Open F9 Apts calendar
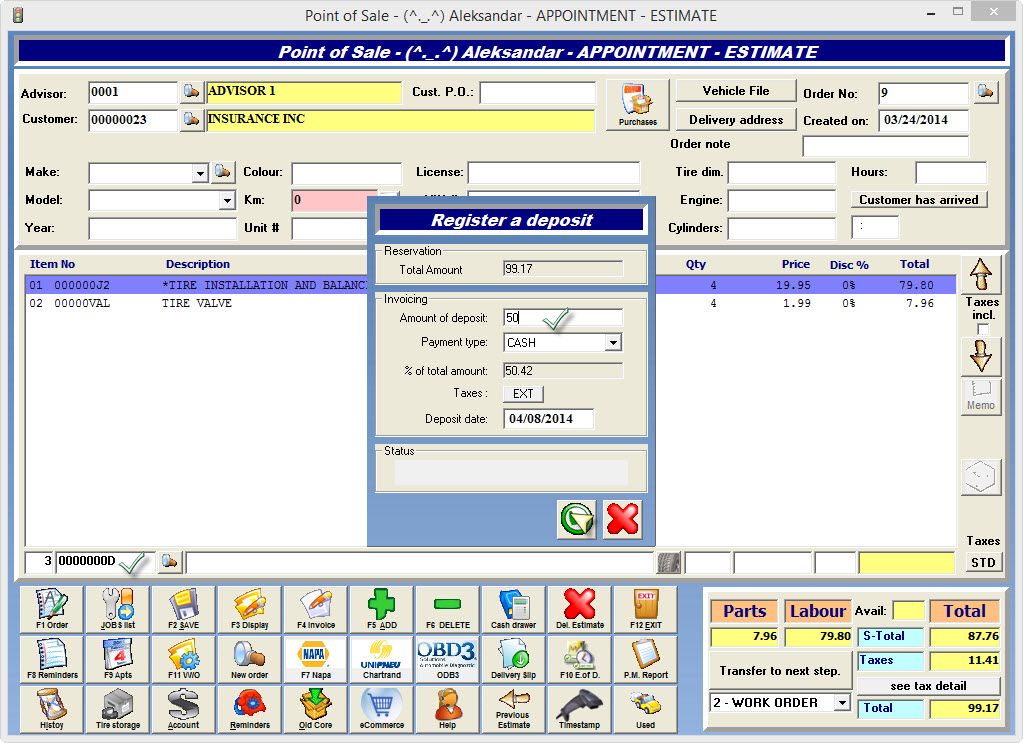Image resolution: width=1023 pixels, height=743 pixels. (x=117, y=659)
